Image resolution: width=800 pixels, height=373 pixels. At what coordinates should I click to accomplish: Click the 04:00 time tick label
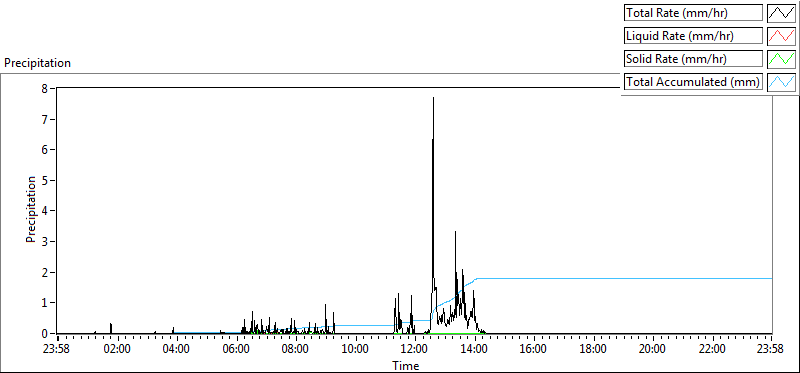177,350
